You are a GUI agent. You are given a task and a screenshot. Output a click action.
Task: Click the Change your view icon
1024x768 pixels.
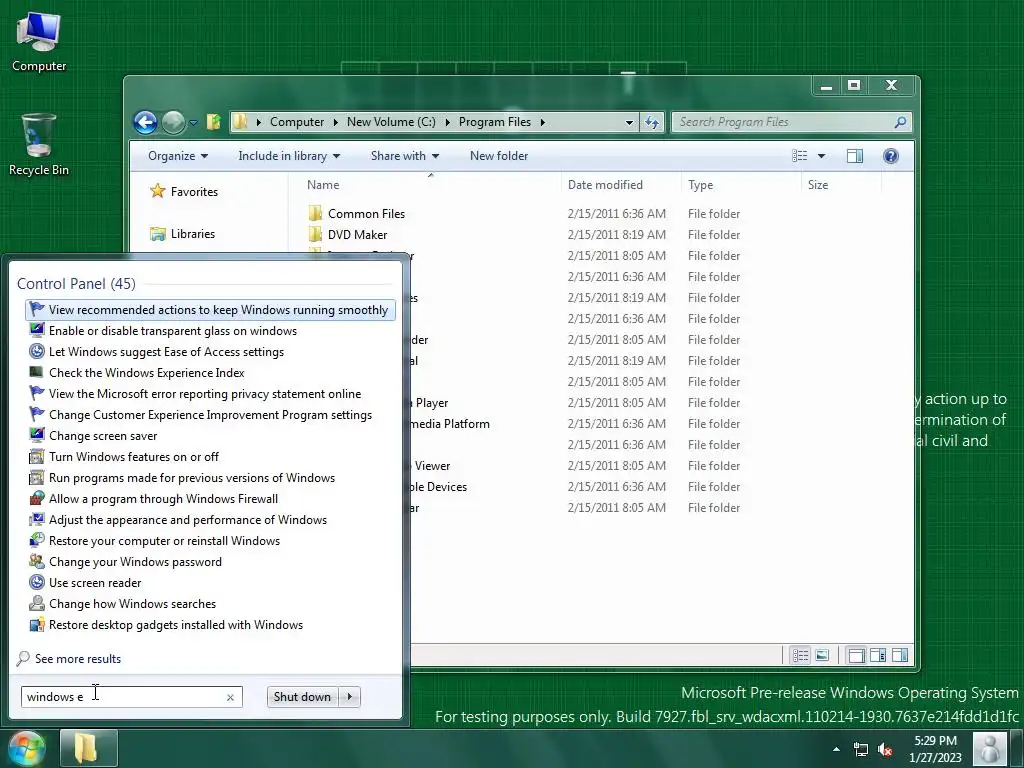(799, 156)
